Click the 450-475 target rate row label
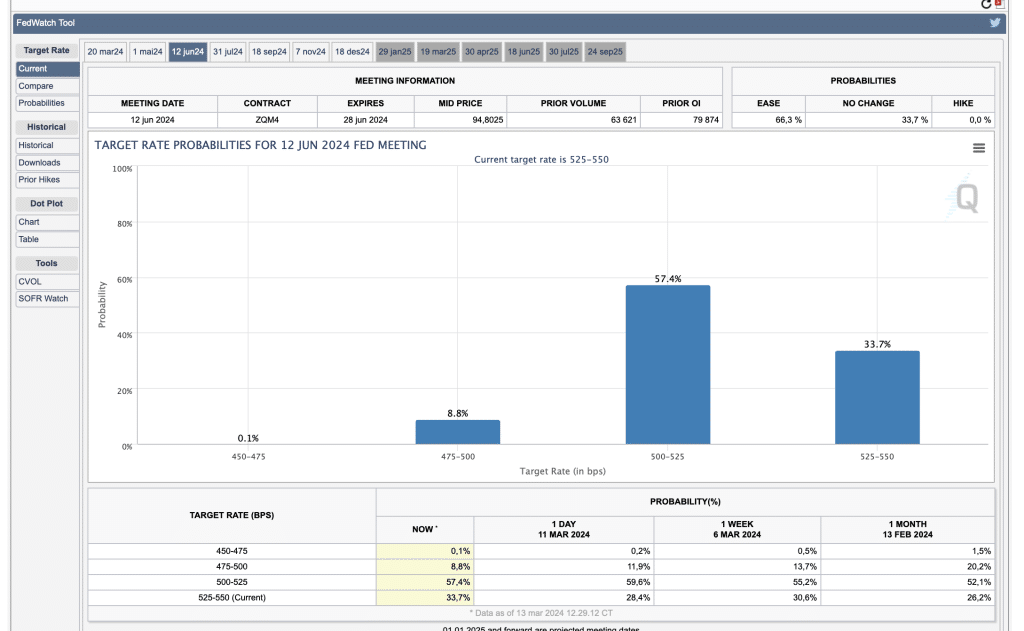Image resolution: width=1024 pixels, height=631 pixels. click(x=232, y=551)
